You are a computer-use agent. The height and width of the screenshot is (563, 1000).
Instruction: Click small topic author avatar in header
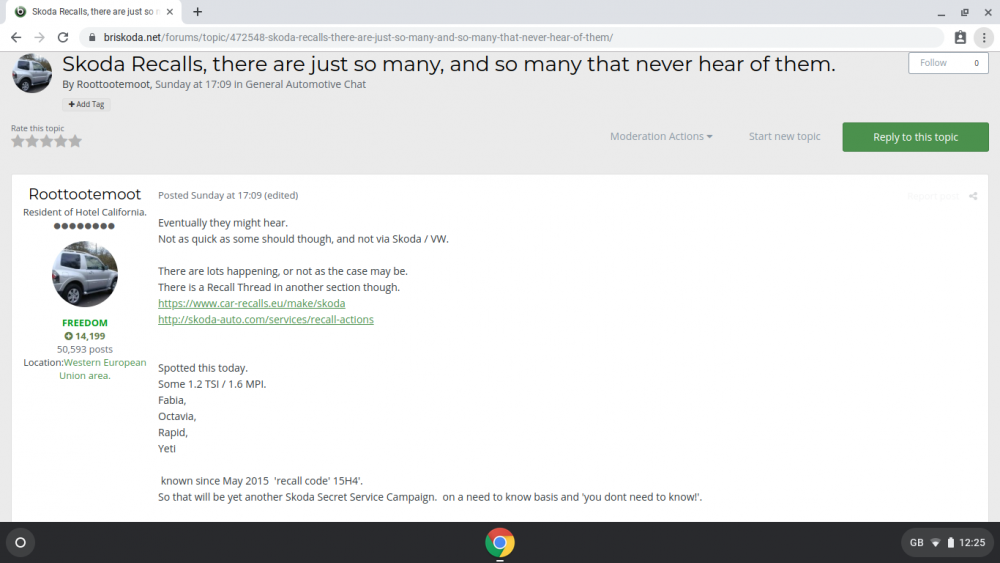pyautogui.click(x=32, y=73)
